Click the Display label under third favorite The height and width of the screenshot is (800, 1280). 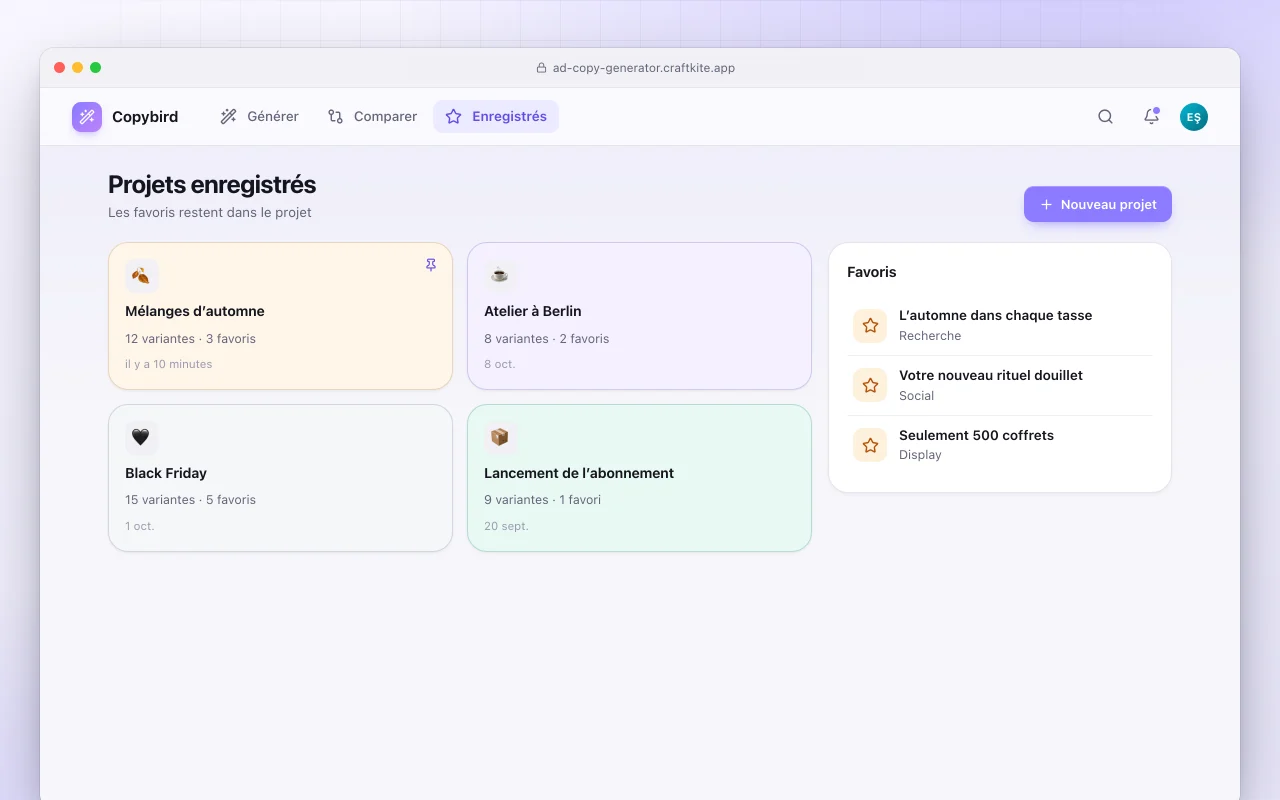click(x=920, y=455)
